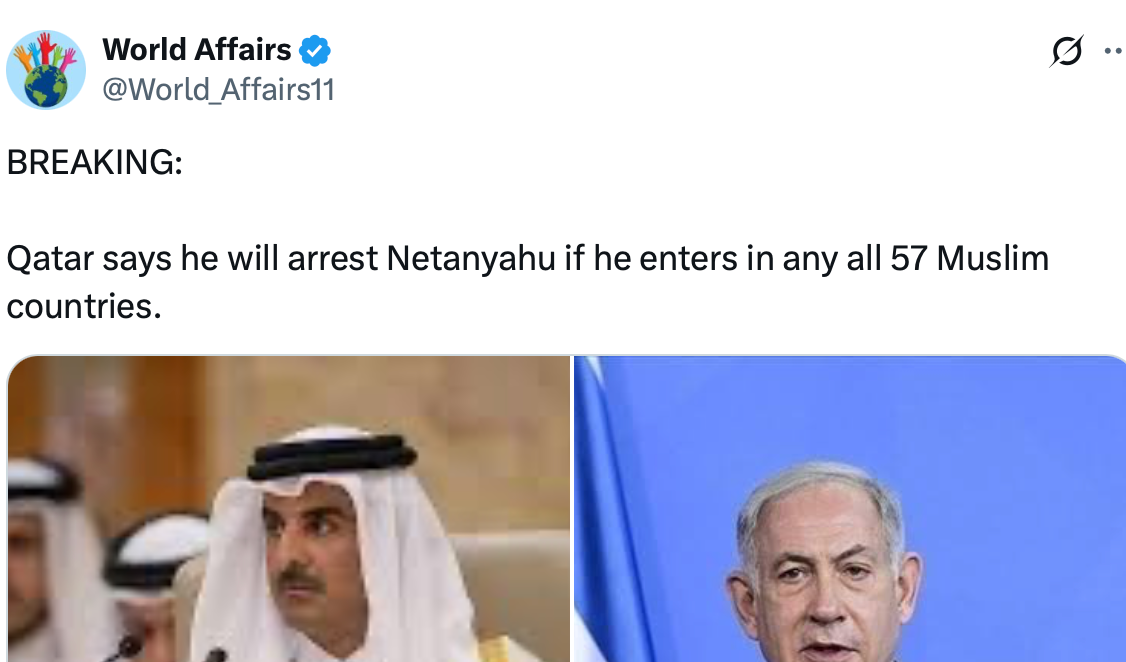
Task: Open the right photo with blue background
Action: pyautogui.click(x=850, y=508)
